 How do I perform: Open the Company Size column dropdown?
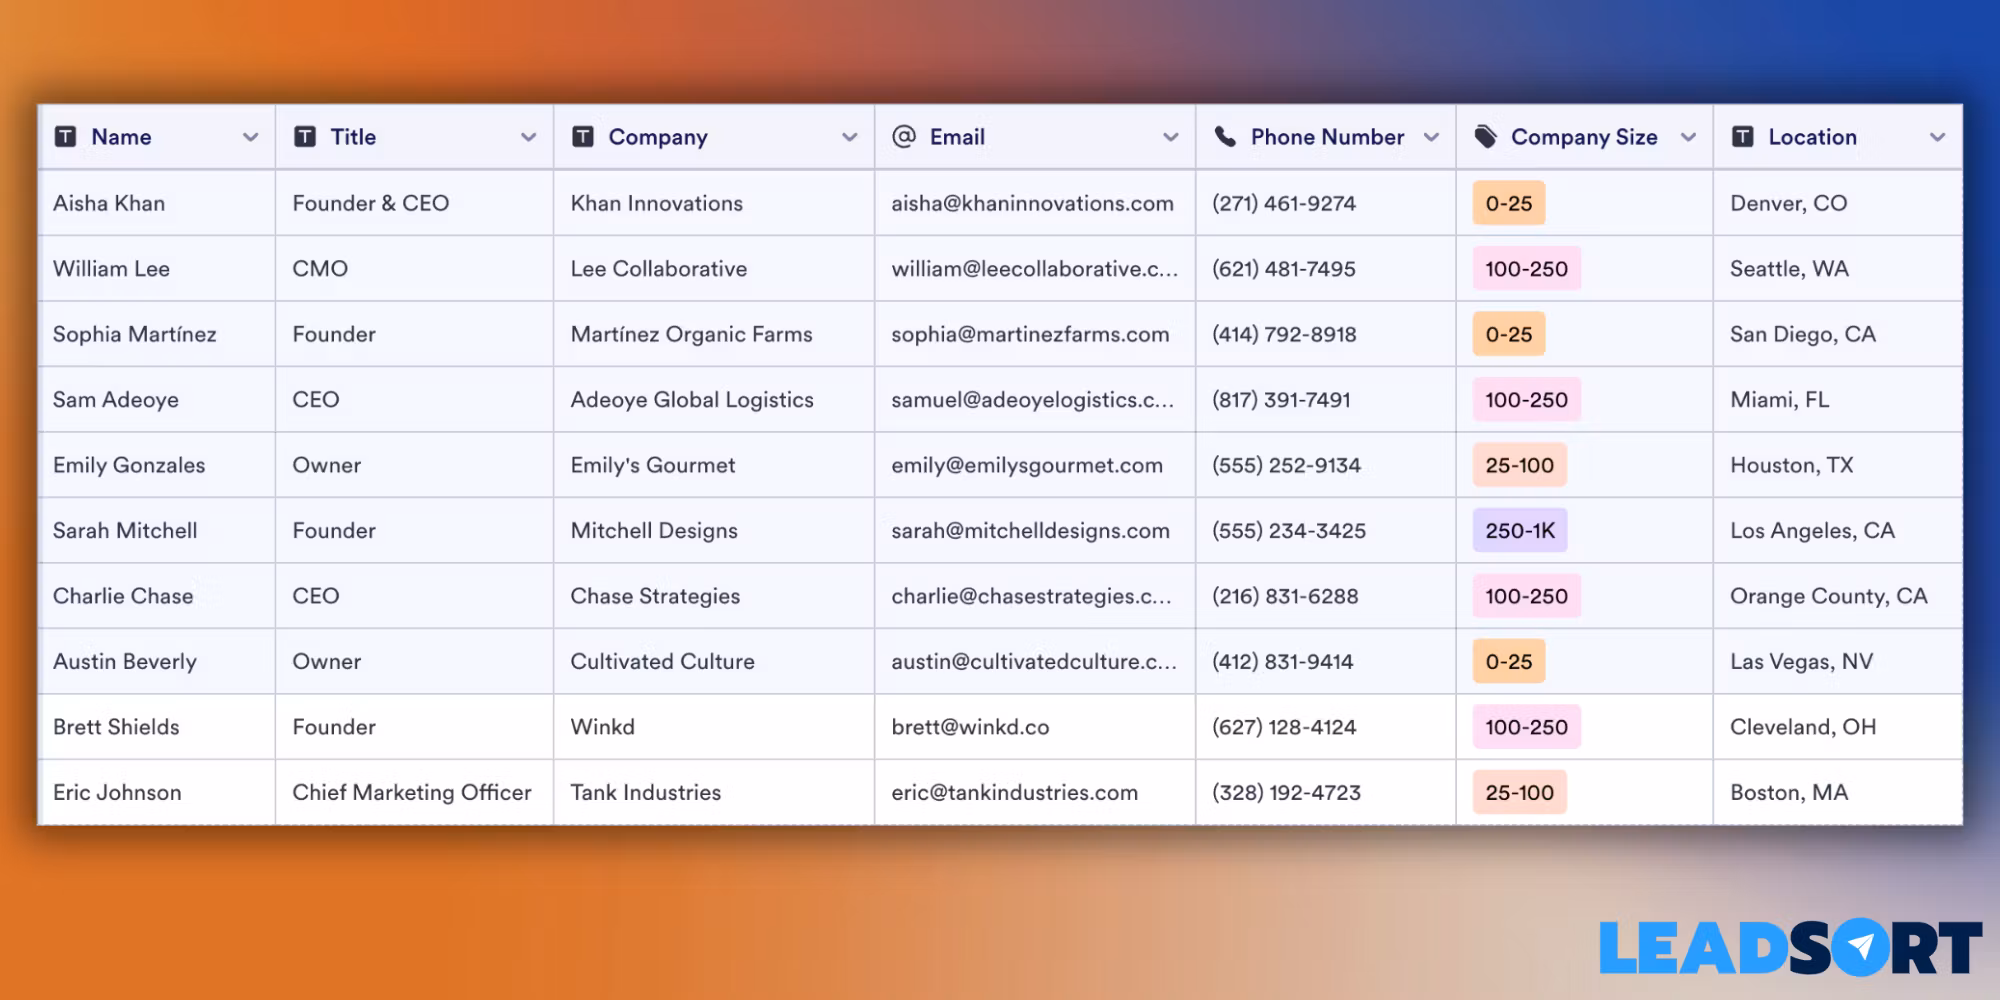pos(1688,138)
